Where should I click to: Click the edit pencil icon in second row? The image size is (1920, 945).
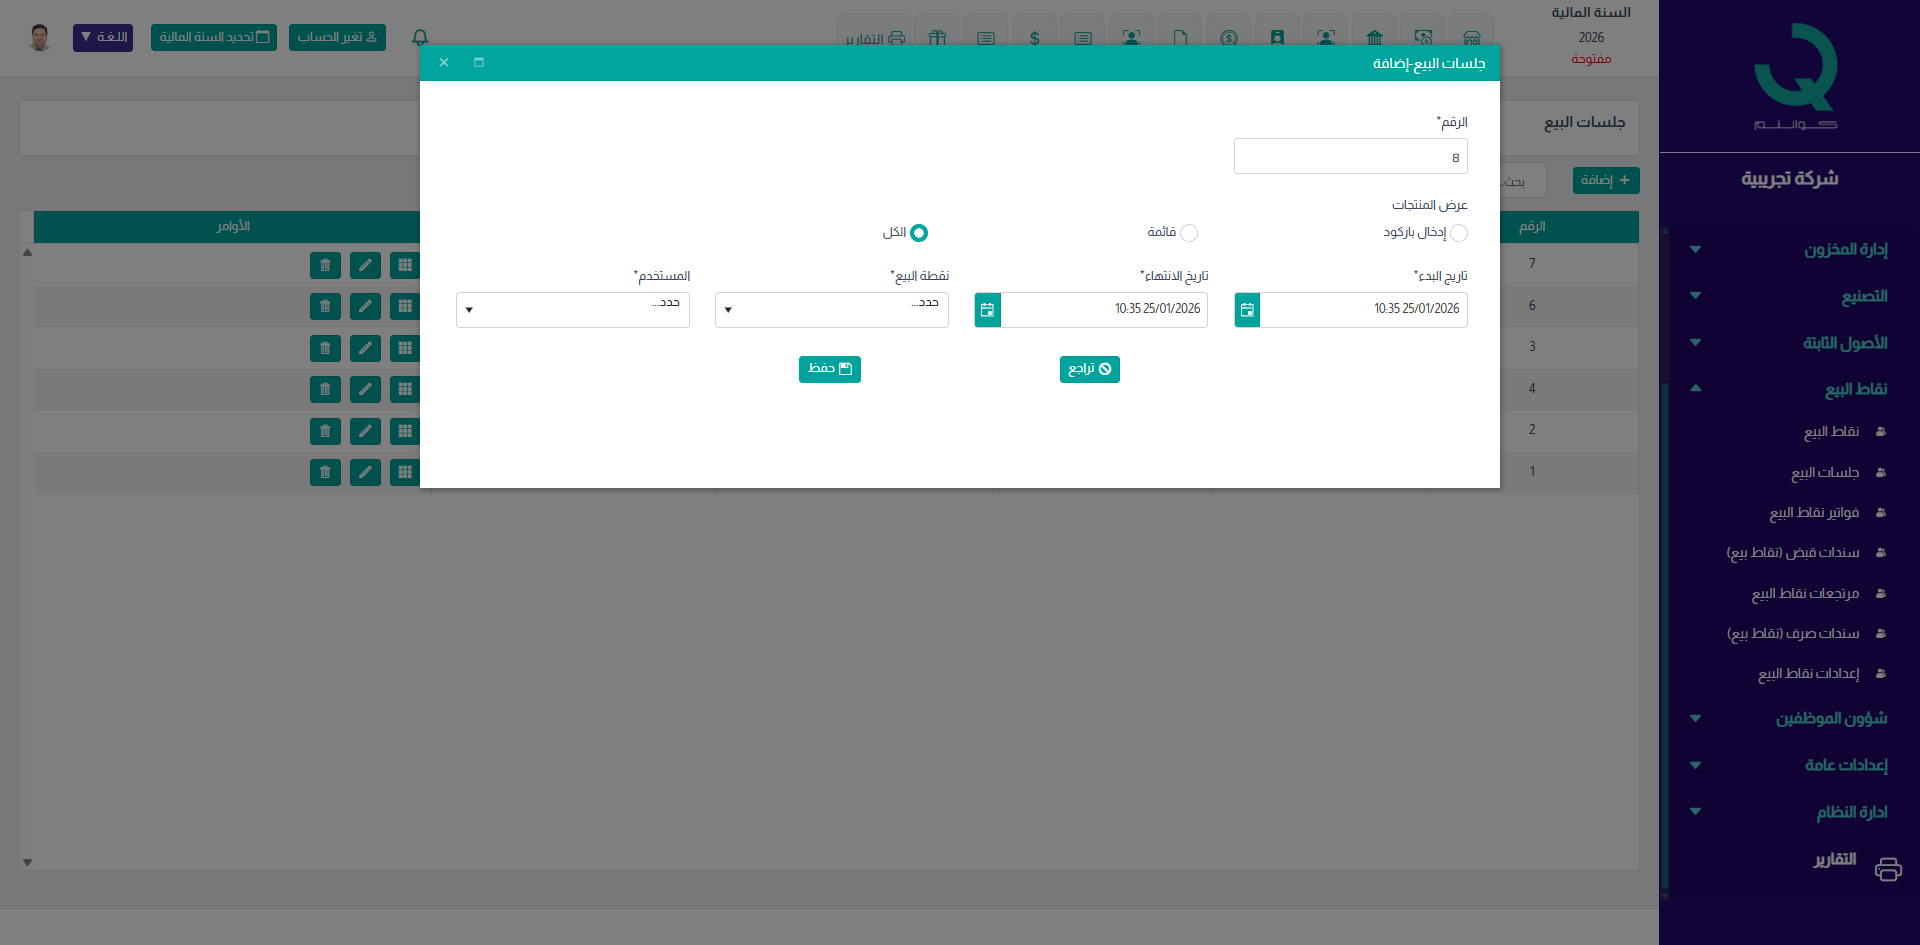(x=365, y=307)
